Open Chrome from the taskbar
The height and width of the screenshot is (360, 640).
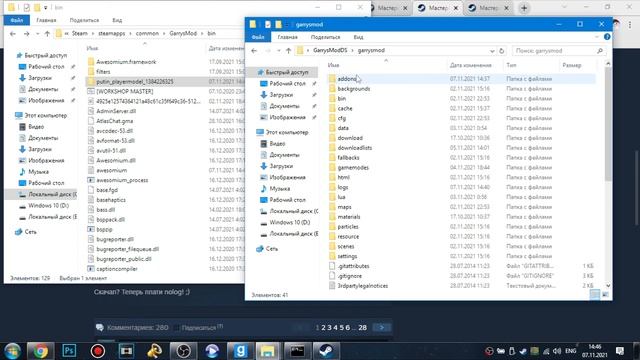(x=40, y=351)
